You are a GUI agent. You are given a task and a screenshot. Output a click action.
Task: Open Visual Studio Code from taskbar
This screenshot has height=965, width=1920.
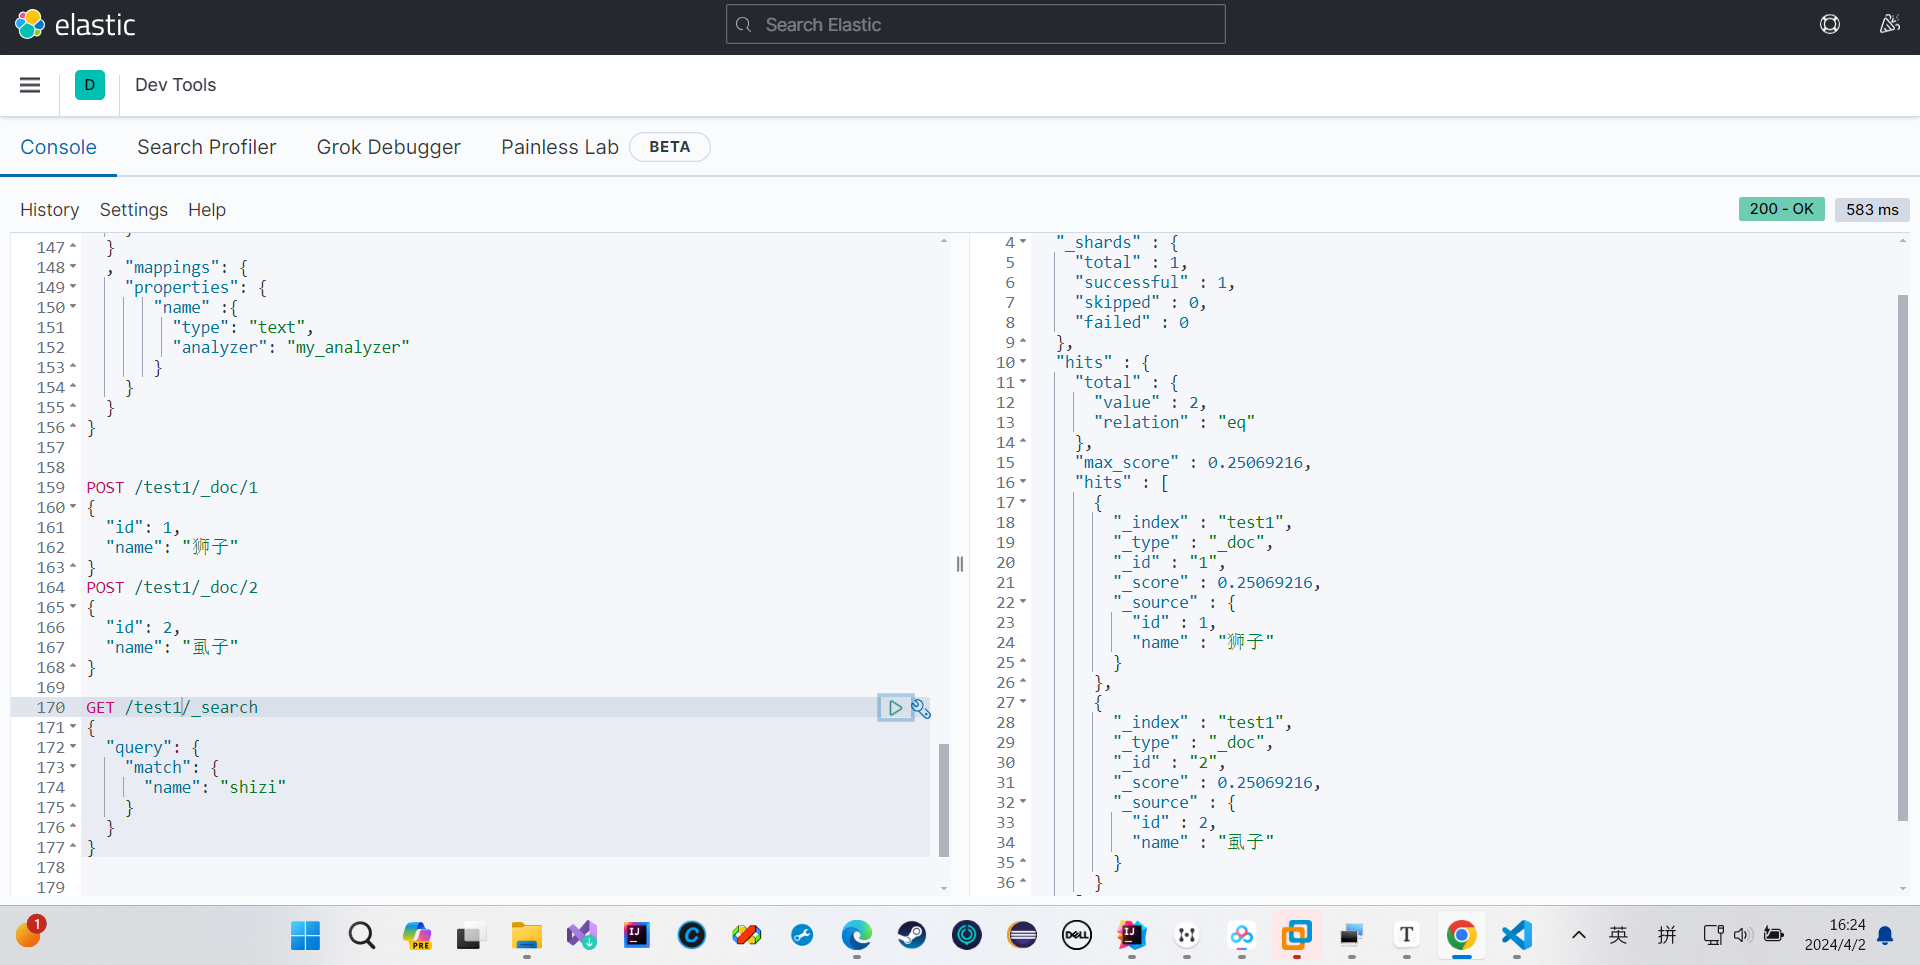1516,936
